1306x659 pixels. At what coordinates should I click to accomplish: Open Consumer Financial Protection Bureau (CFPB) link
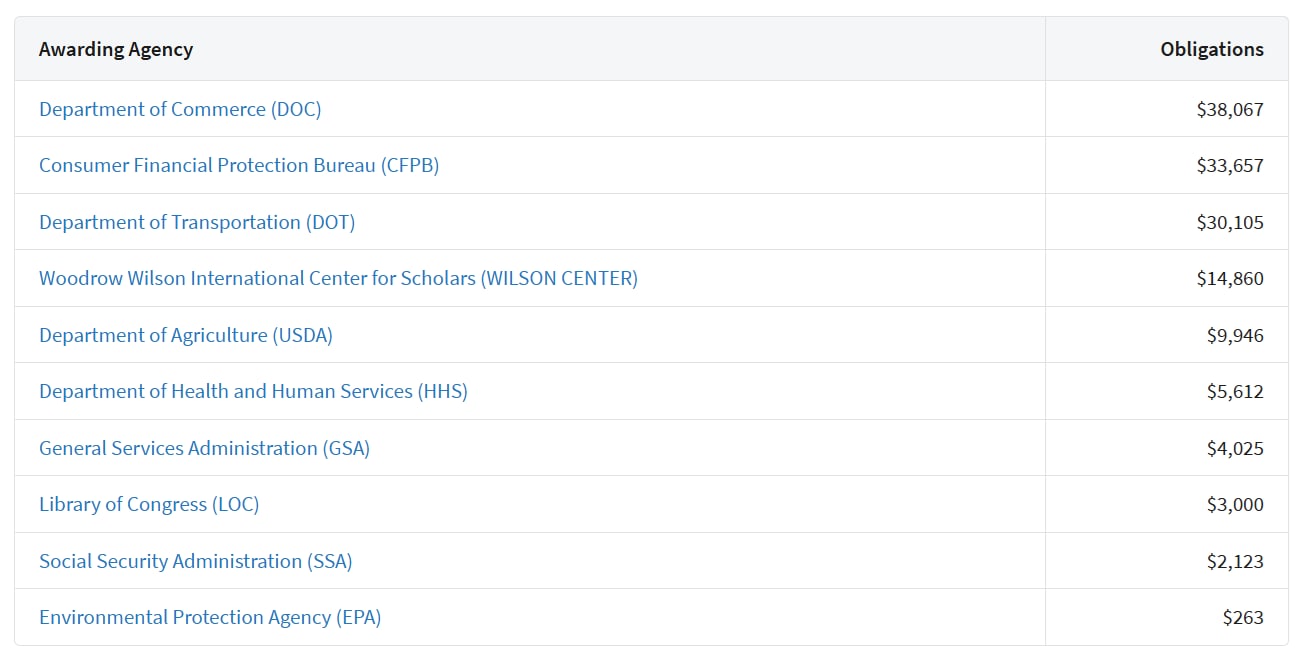[x=239, y=165]
